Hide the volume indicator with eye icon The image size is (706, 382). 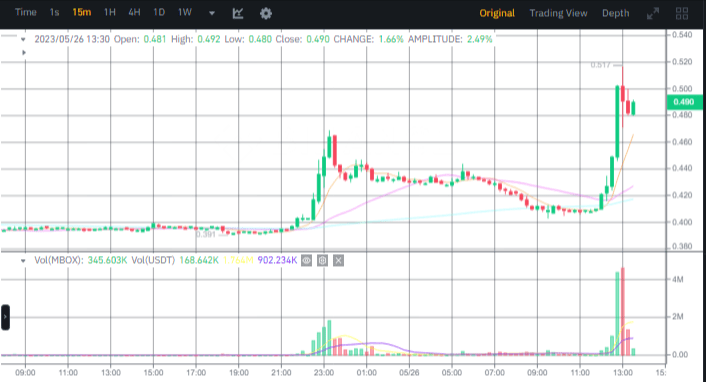click(x=306, y=260)
